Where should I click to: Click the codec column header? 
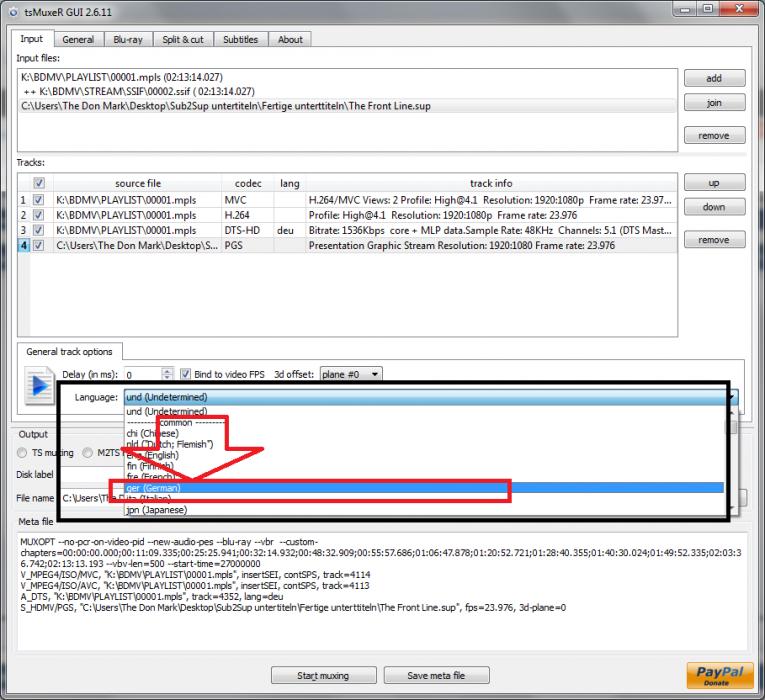(248, 183)
